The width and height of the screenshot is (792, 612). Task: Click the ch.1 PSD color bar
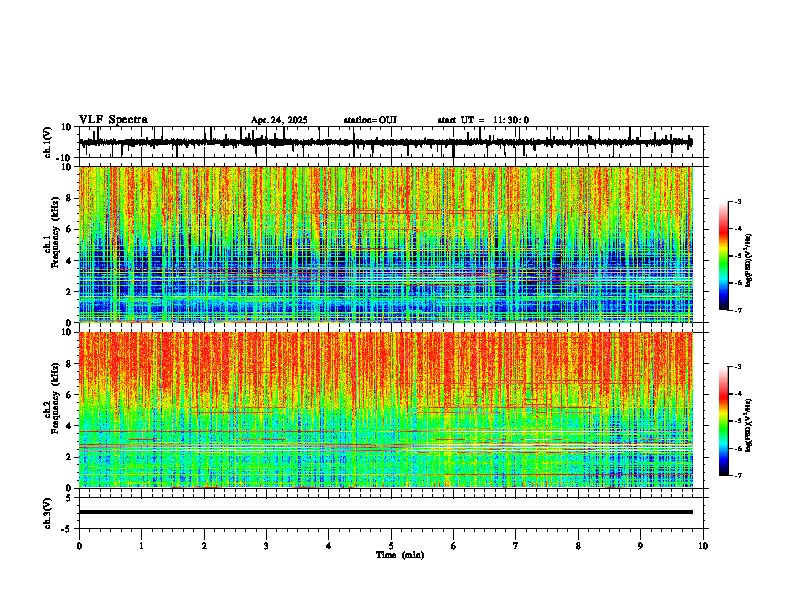point(724,256)
